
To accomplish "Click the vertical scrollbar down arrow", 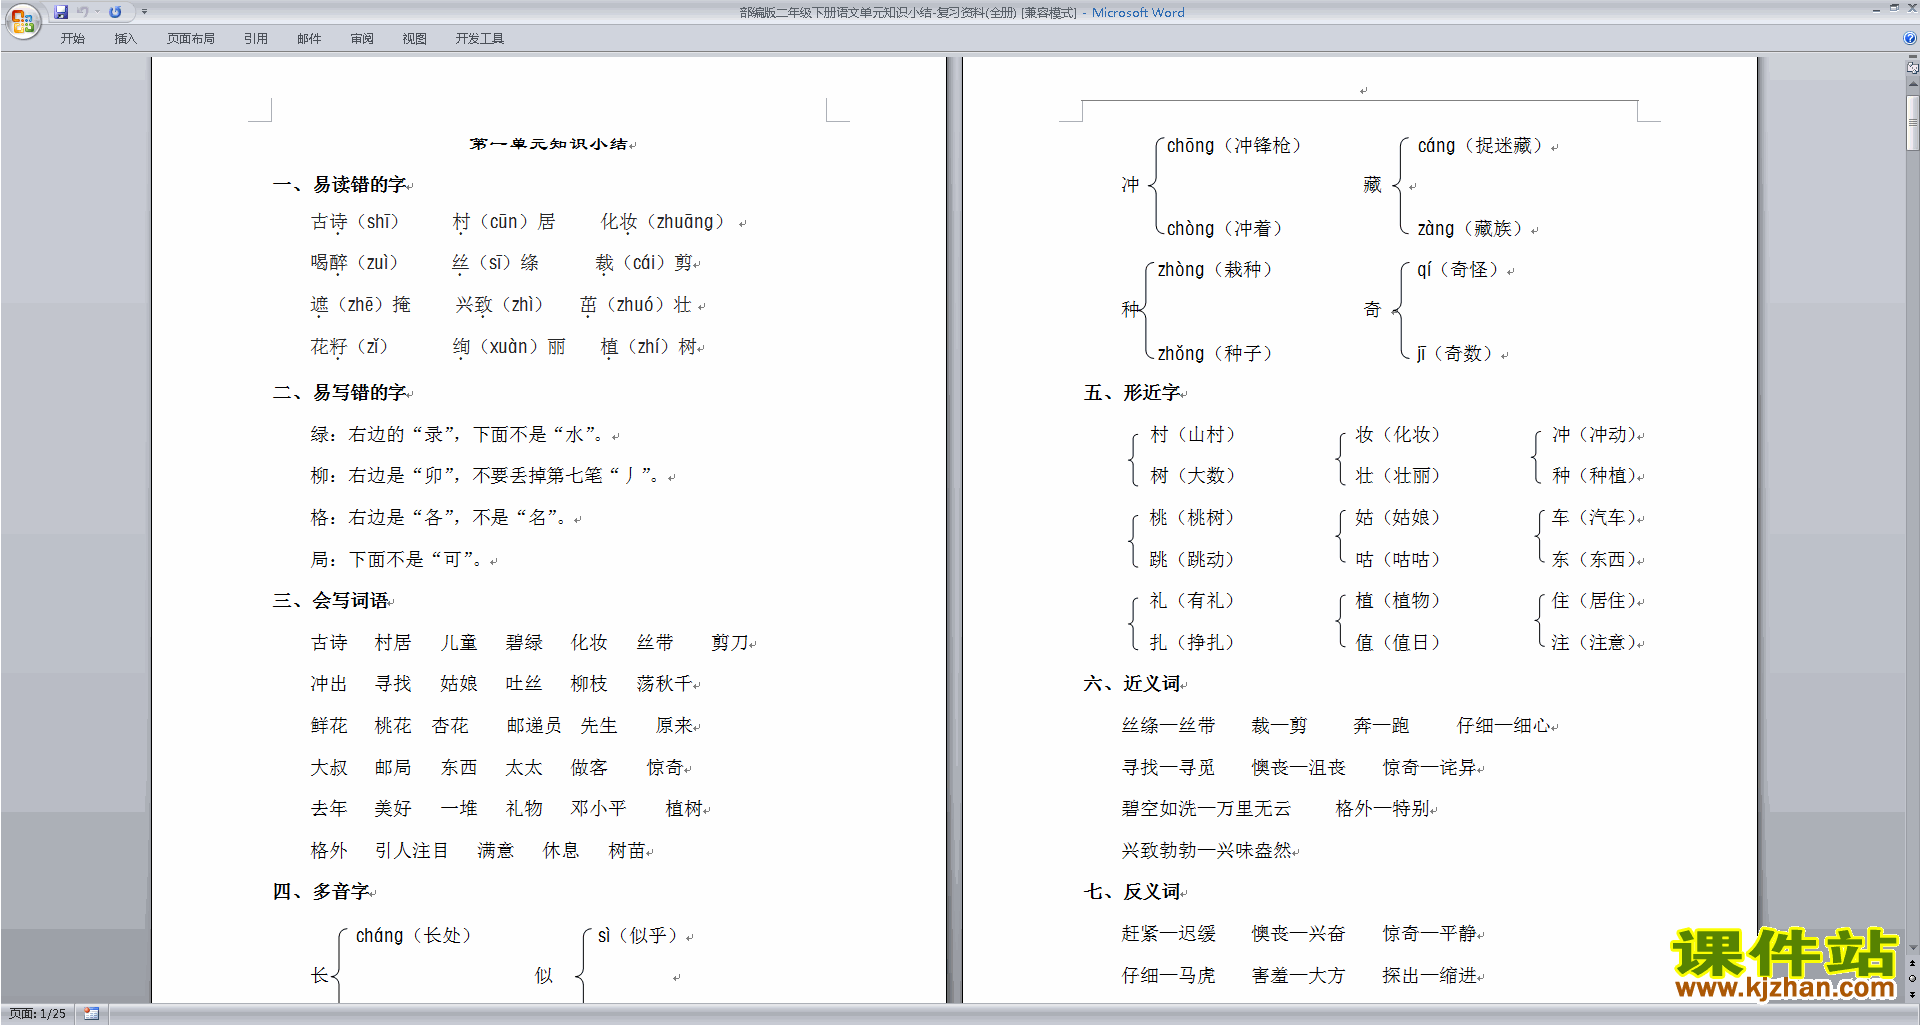I will [1912, 947].
